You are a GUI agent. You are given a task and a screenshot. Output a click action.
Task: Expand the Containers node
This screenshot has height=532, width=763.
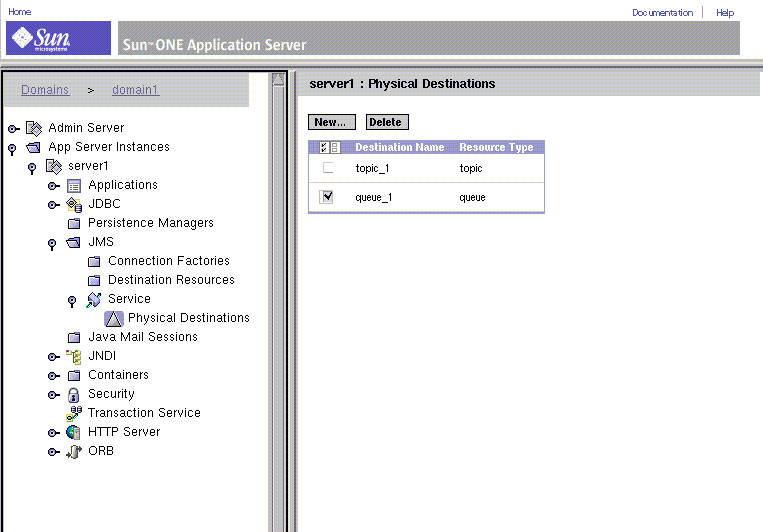tap(54, 376)
